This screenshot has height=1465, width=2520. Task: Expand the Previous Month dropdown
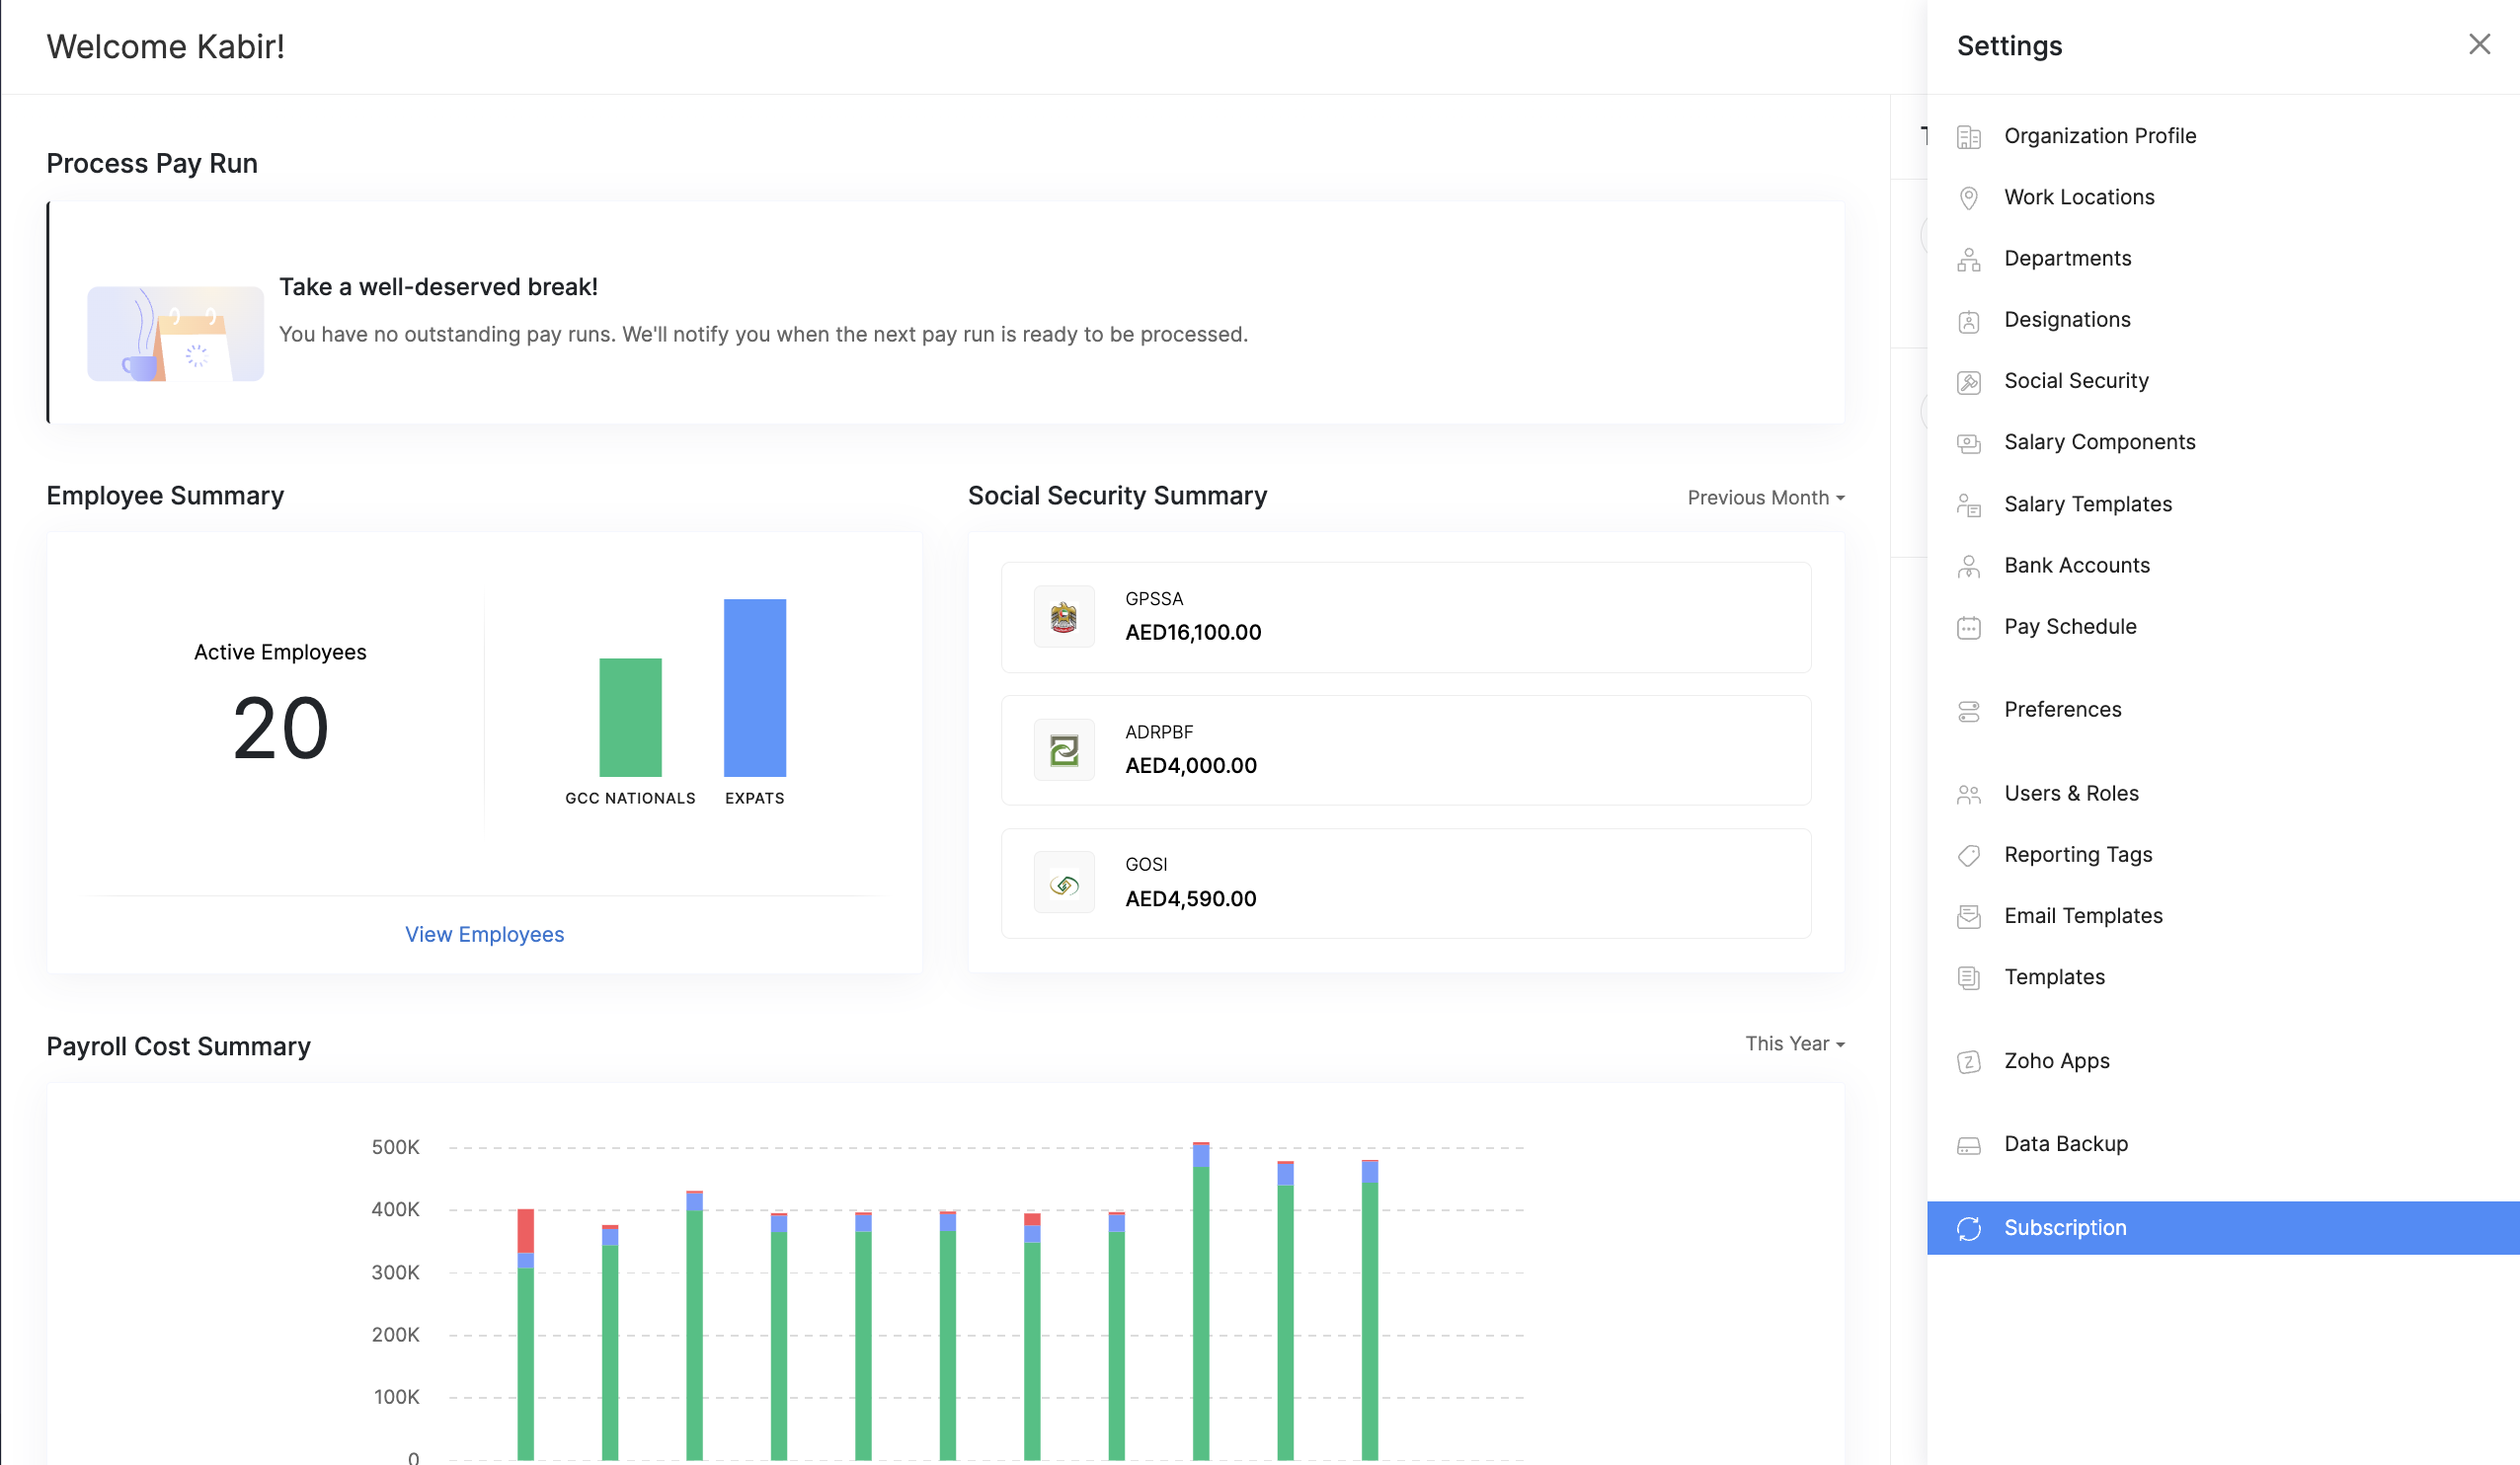[x=1765, y=498]
